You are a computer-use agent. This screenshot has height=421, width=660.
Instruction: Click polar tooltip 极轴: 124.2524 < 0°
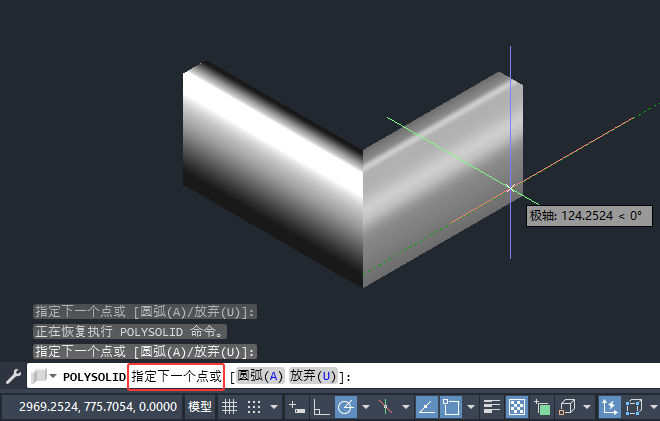(589, 216)
